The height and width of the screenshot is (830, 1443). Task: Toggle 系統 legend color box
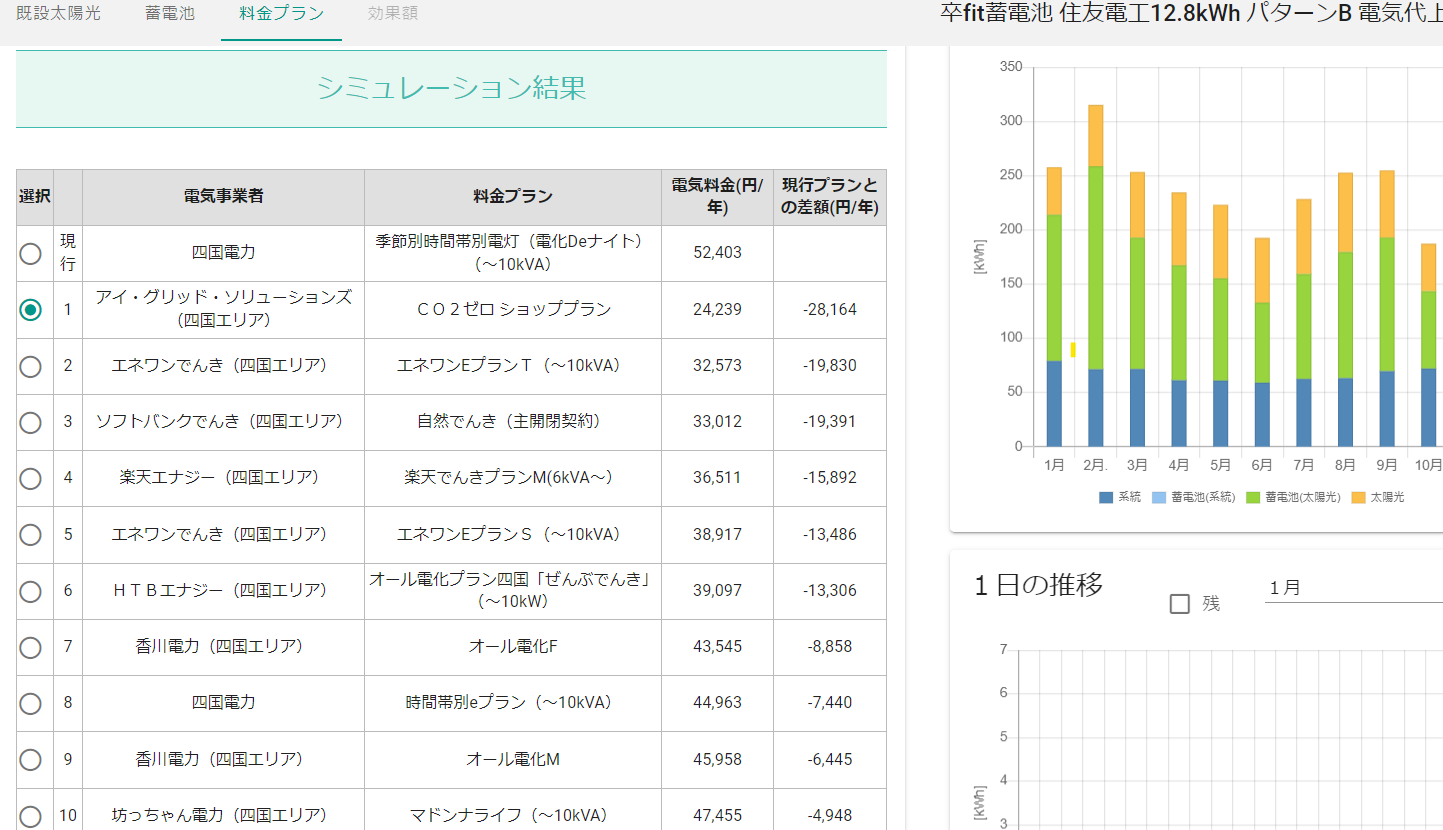[1106, 497]
